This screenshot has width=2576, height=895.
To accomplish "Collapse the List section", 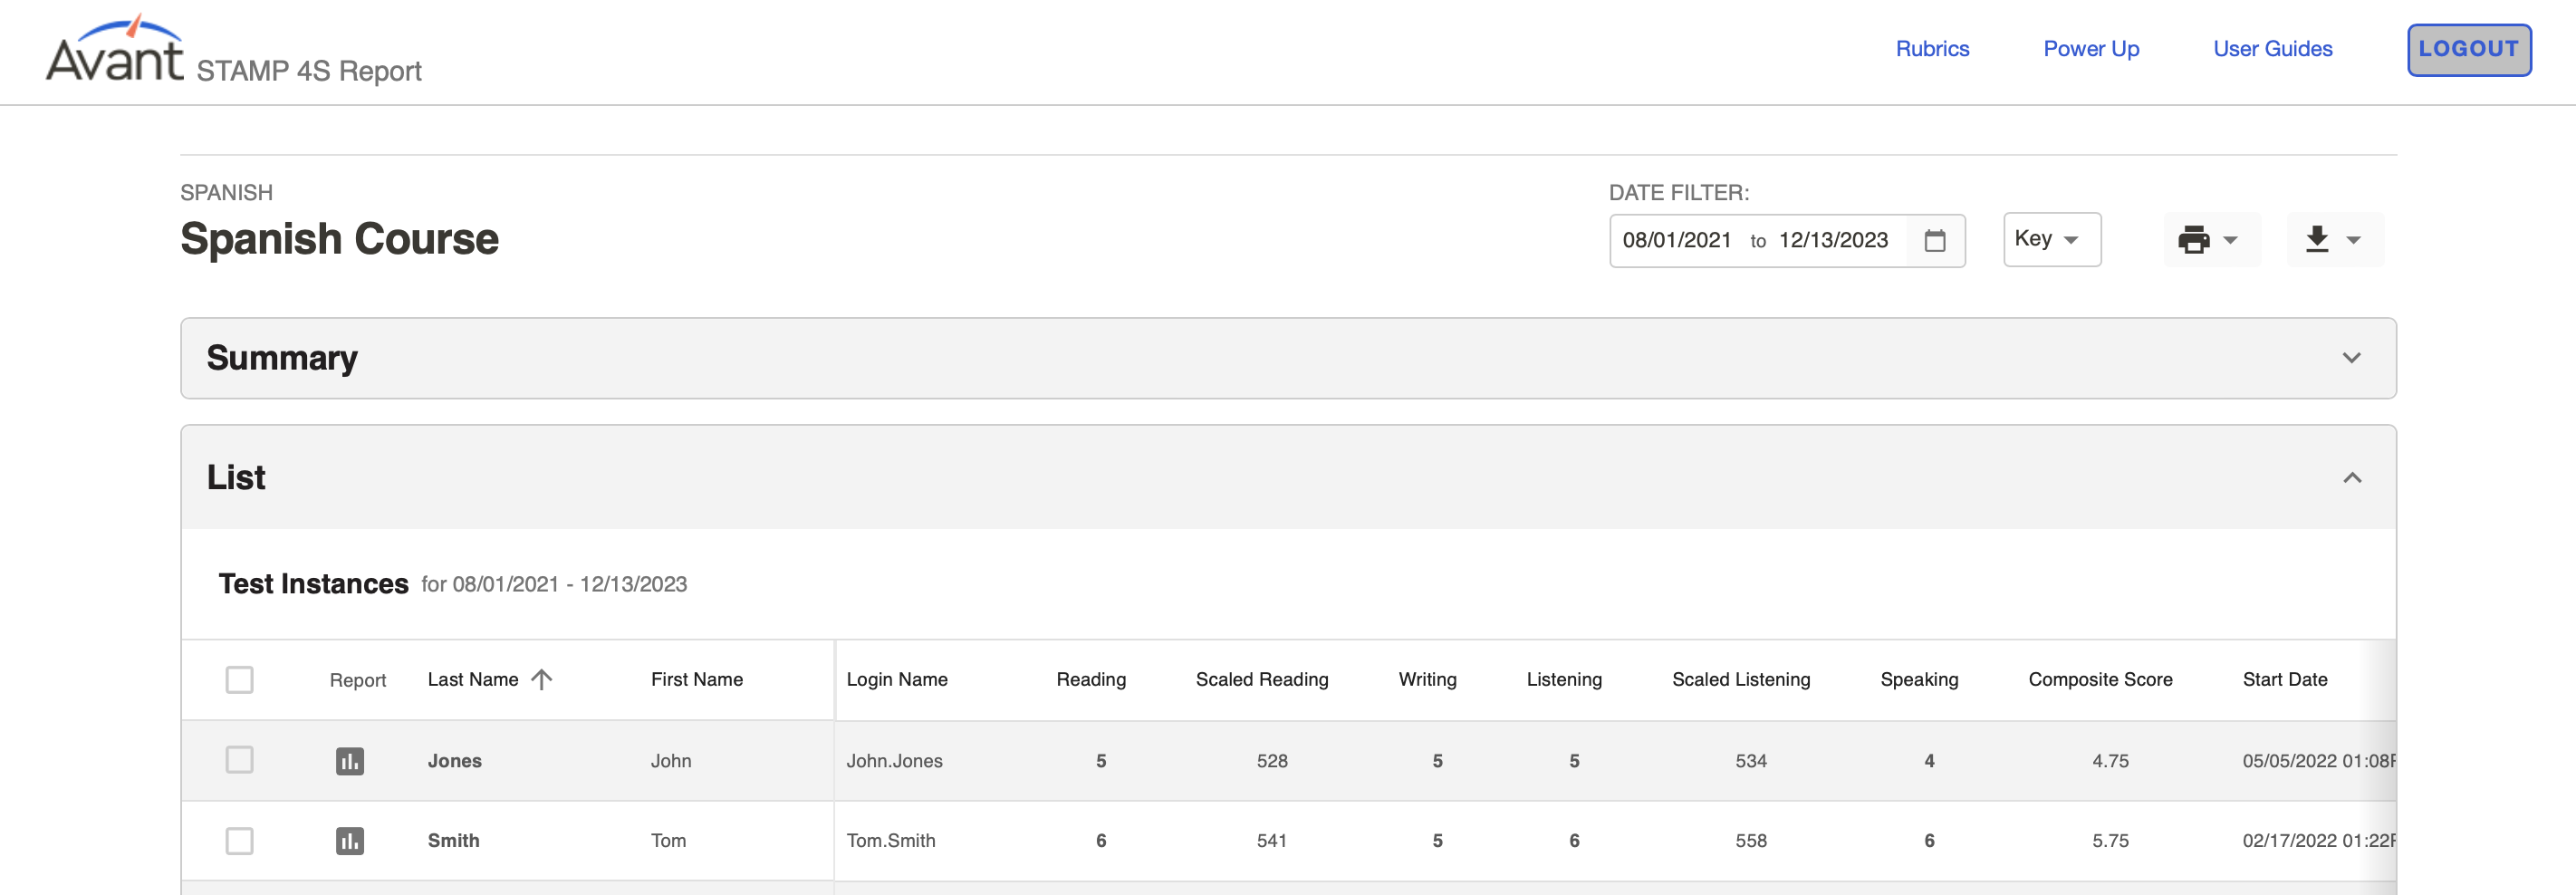I will click(2351, 478).
